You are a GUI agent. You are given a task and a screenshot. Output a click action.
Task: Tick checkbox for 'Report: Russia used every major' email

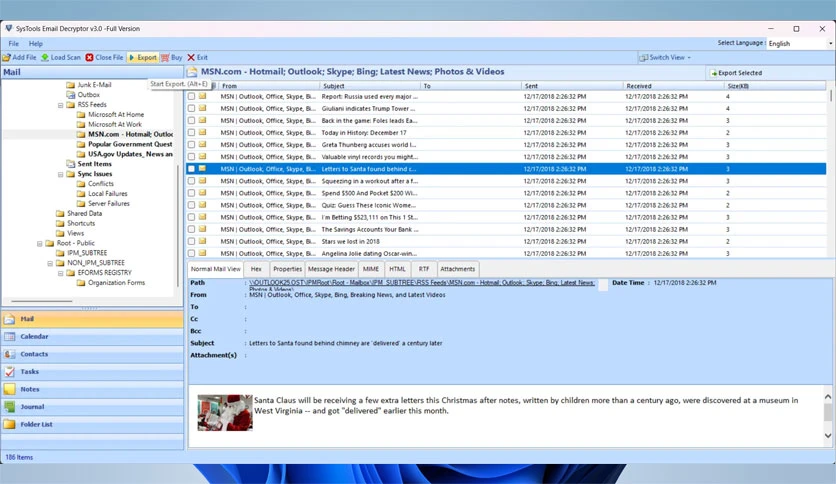tap(191, 96)
